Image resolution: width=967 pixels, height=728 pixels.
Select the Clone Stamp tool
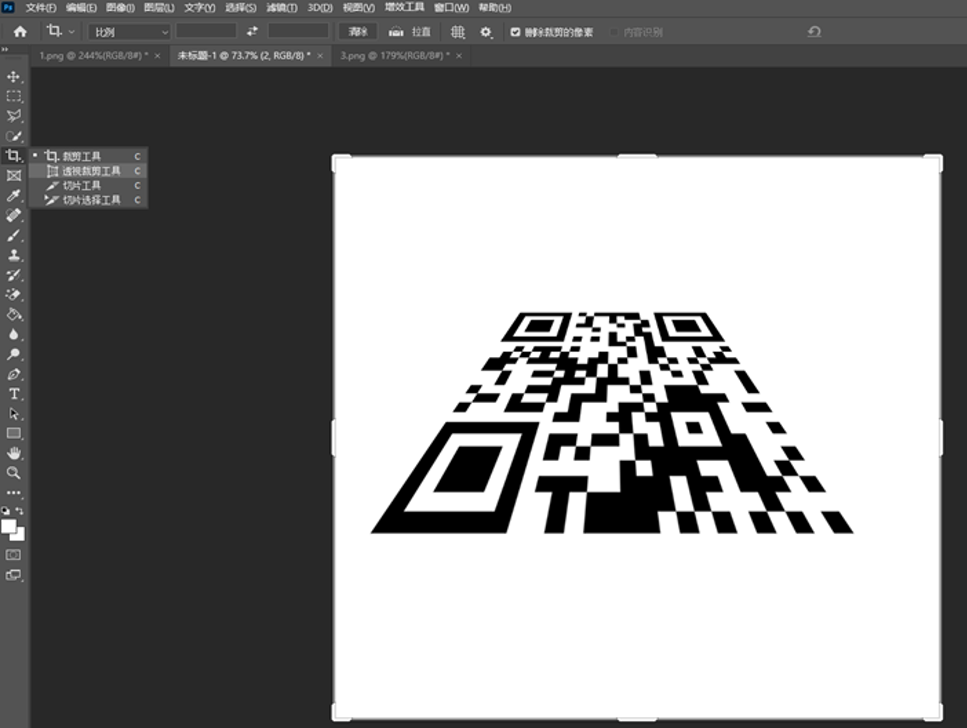coord(14,255)
